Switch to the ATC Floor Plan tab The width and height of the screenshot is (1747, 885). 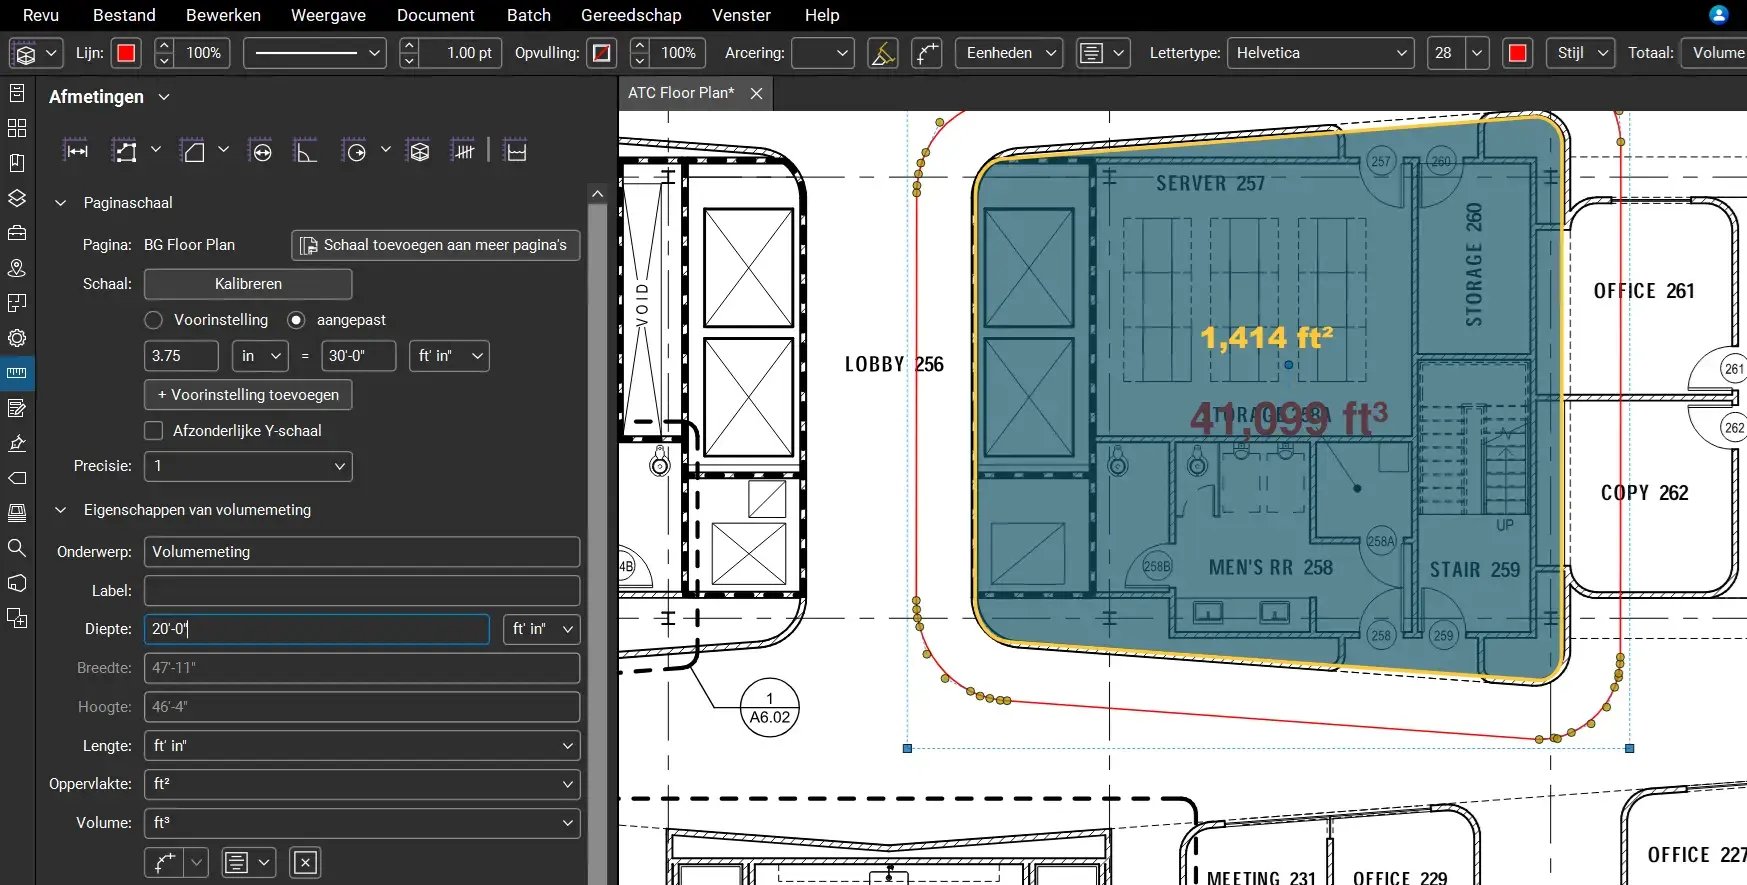pos(681,93)
